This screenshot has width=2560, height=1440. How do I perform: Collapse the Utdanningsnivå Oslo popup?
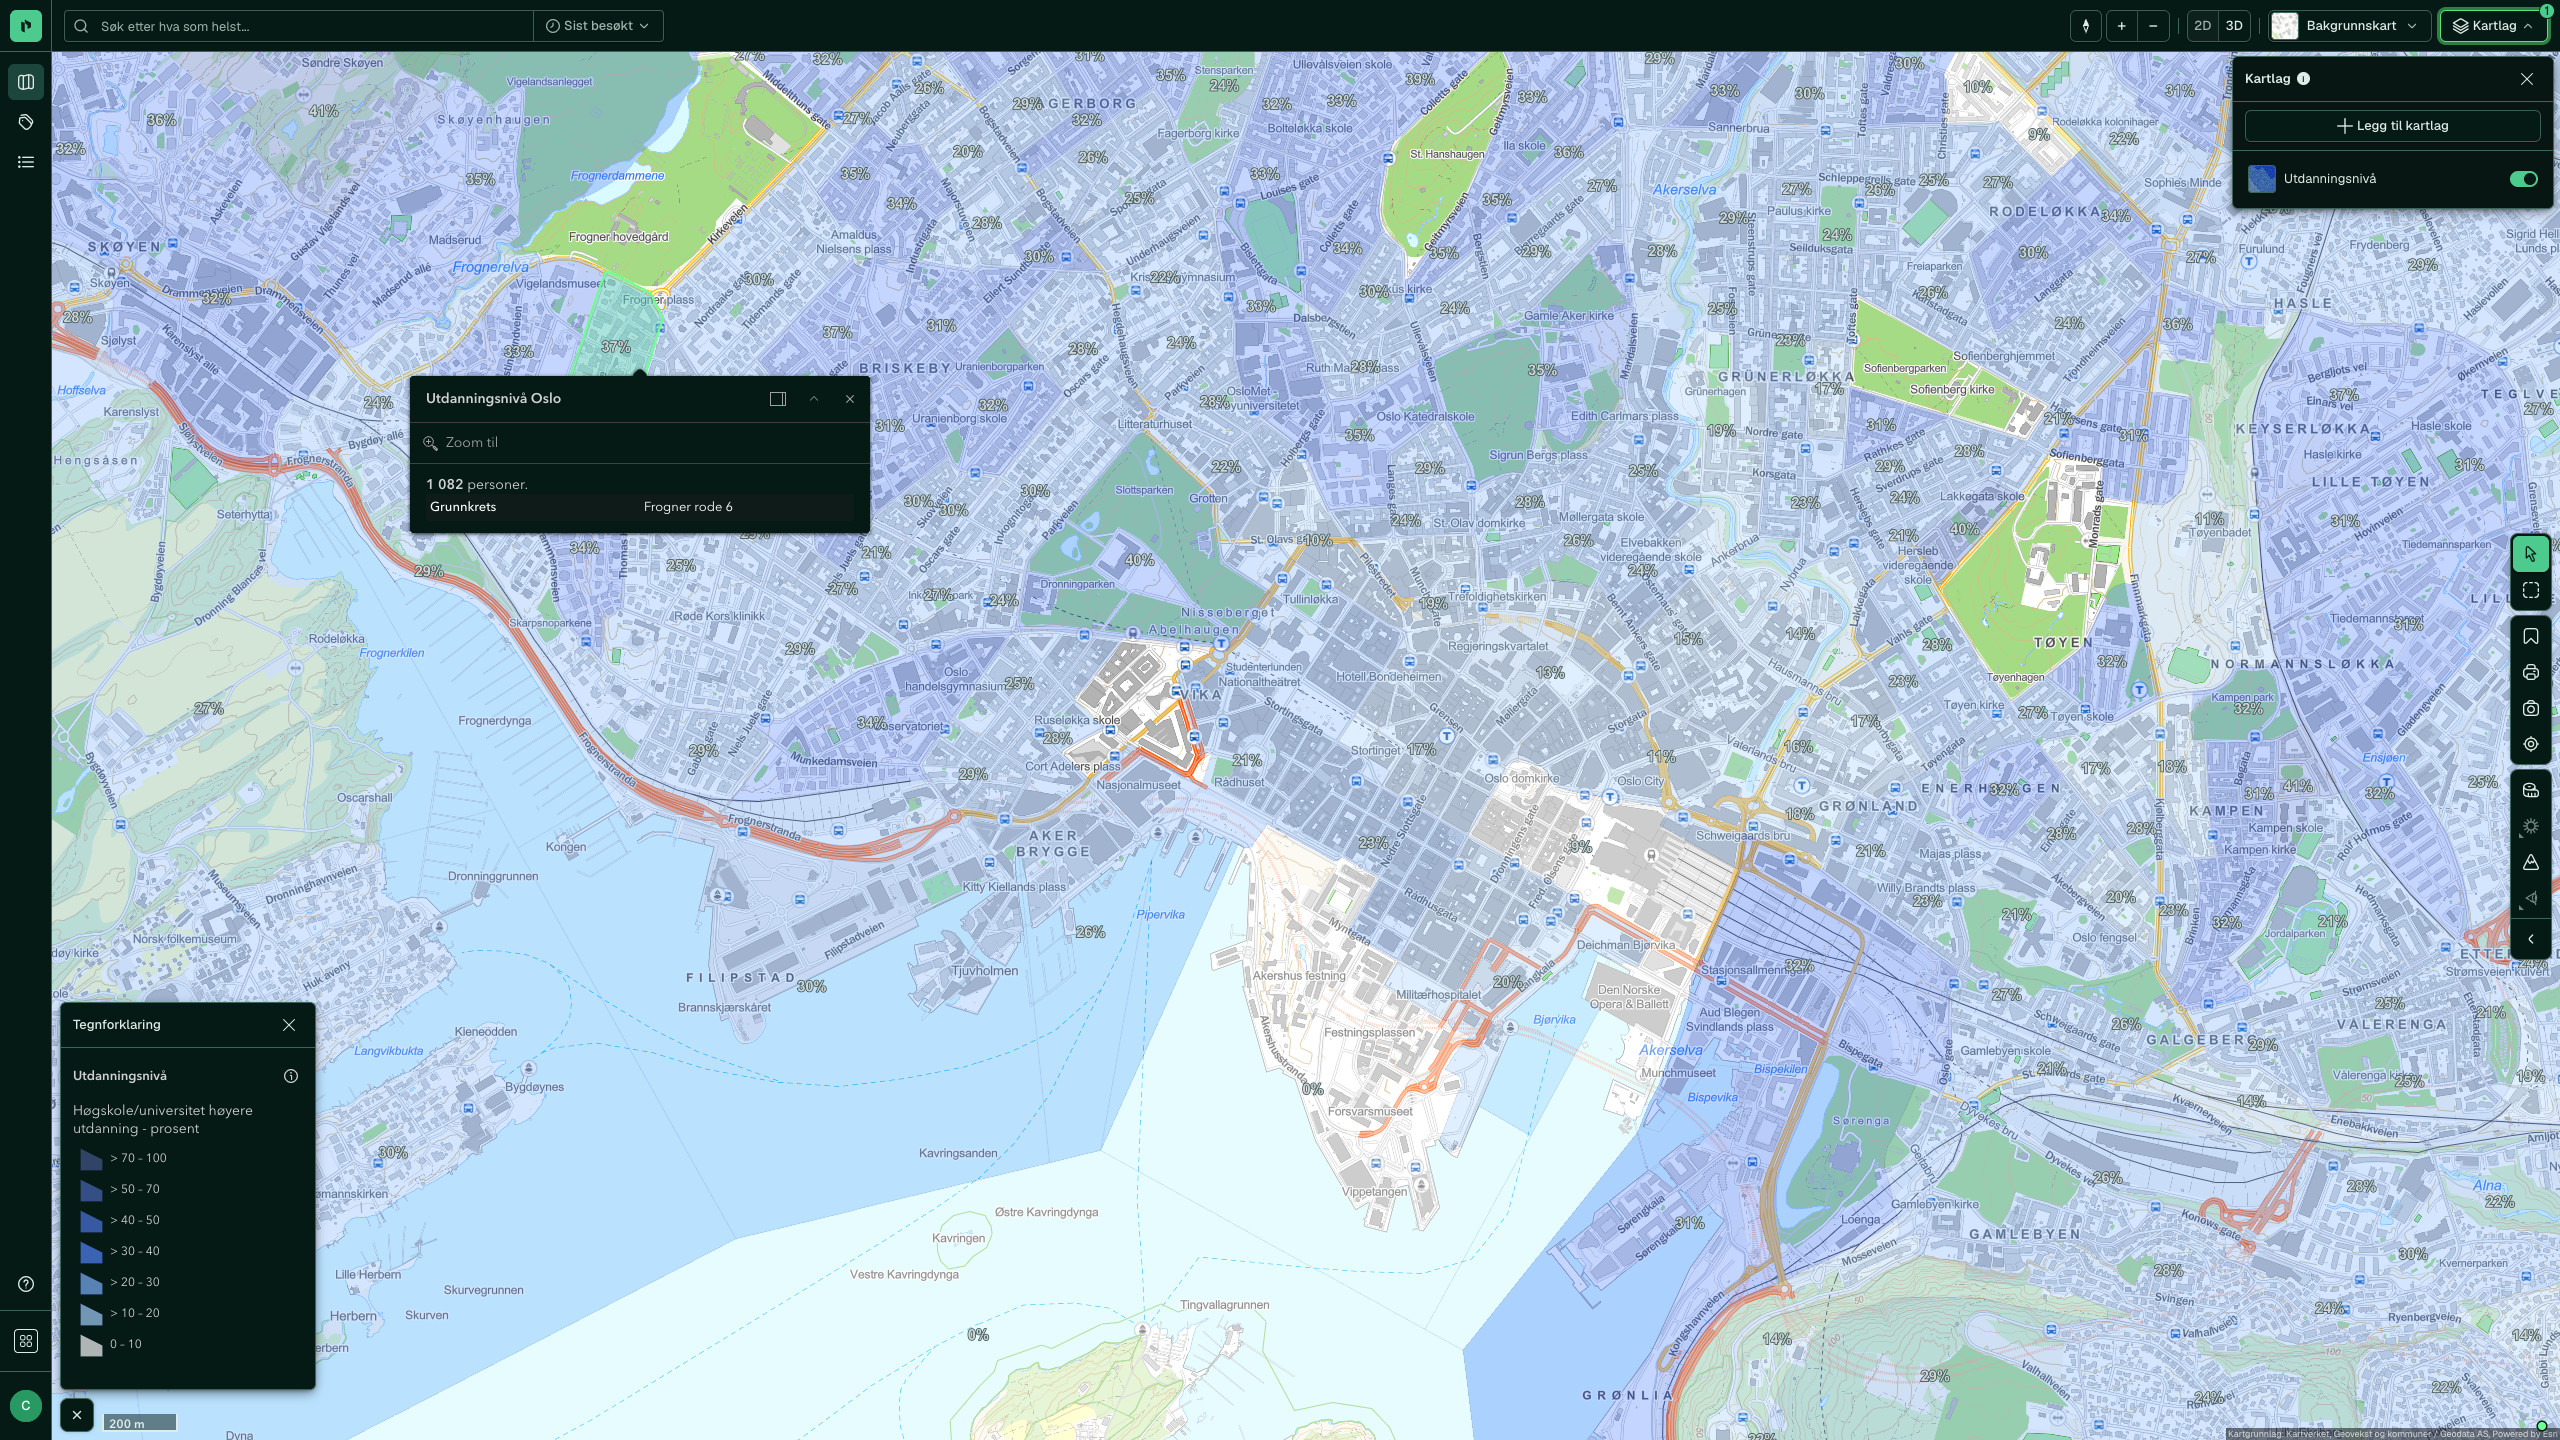(x=814, y=399)
